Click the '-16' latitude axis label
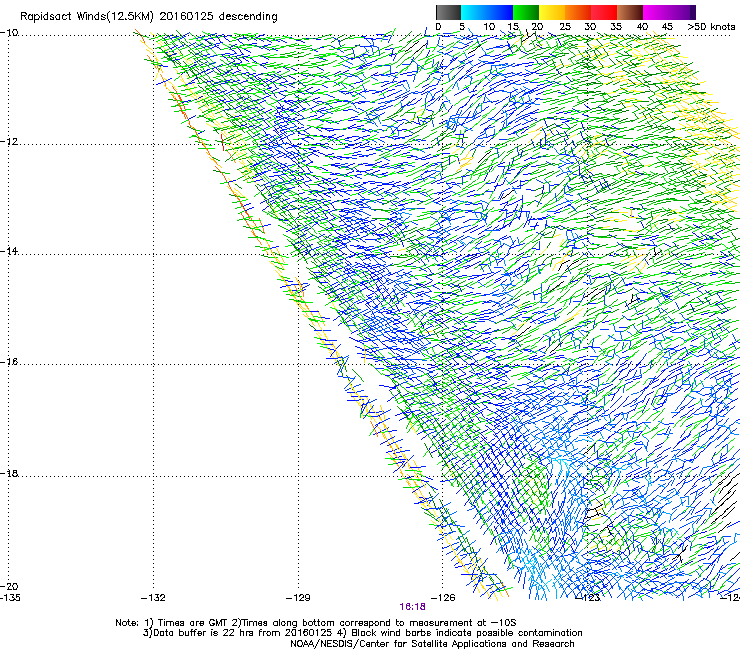The height and width of the screenshot is (650, 740). [9, 362]
